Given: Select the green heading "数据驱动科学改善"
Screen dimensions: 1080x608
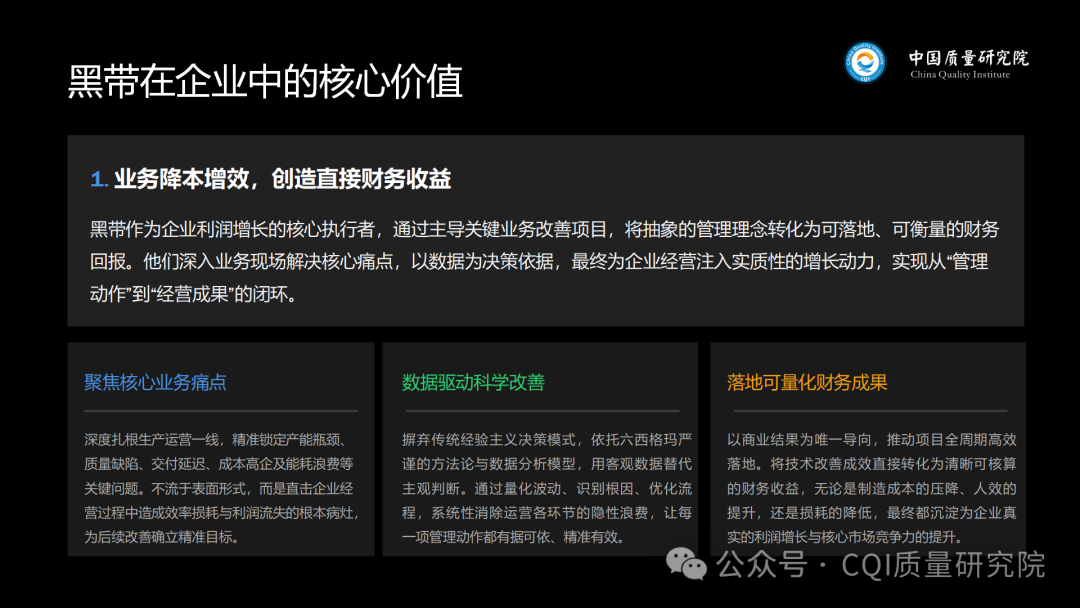Looking at the screenshot, I should tap(473, 382).
